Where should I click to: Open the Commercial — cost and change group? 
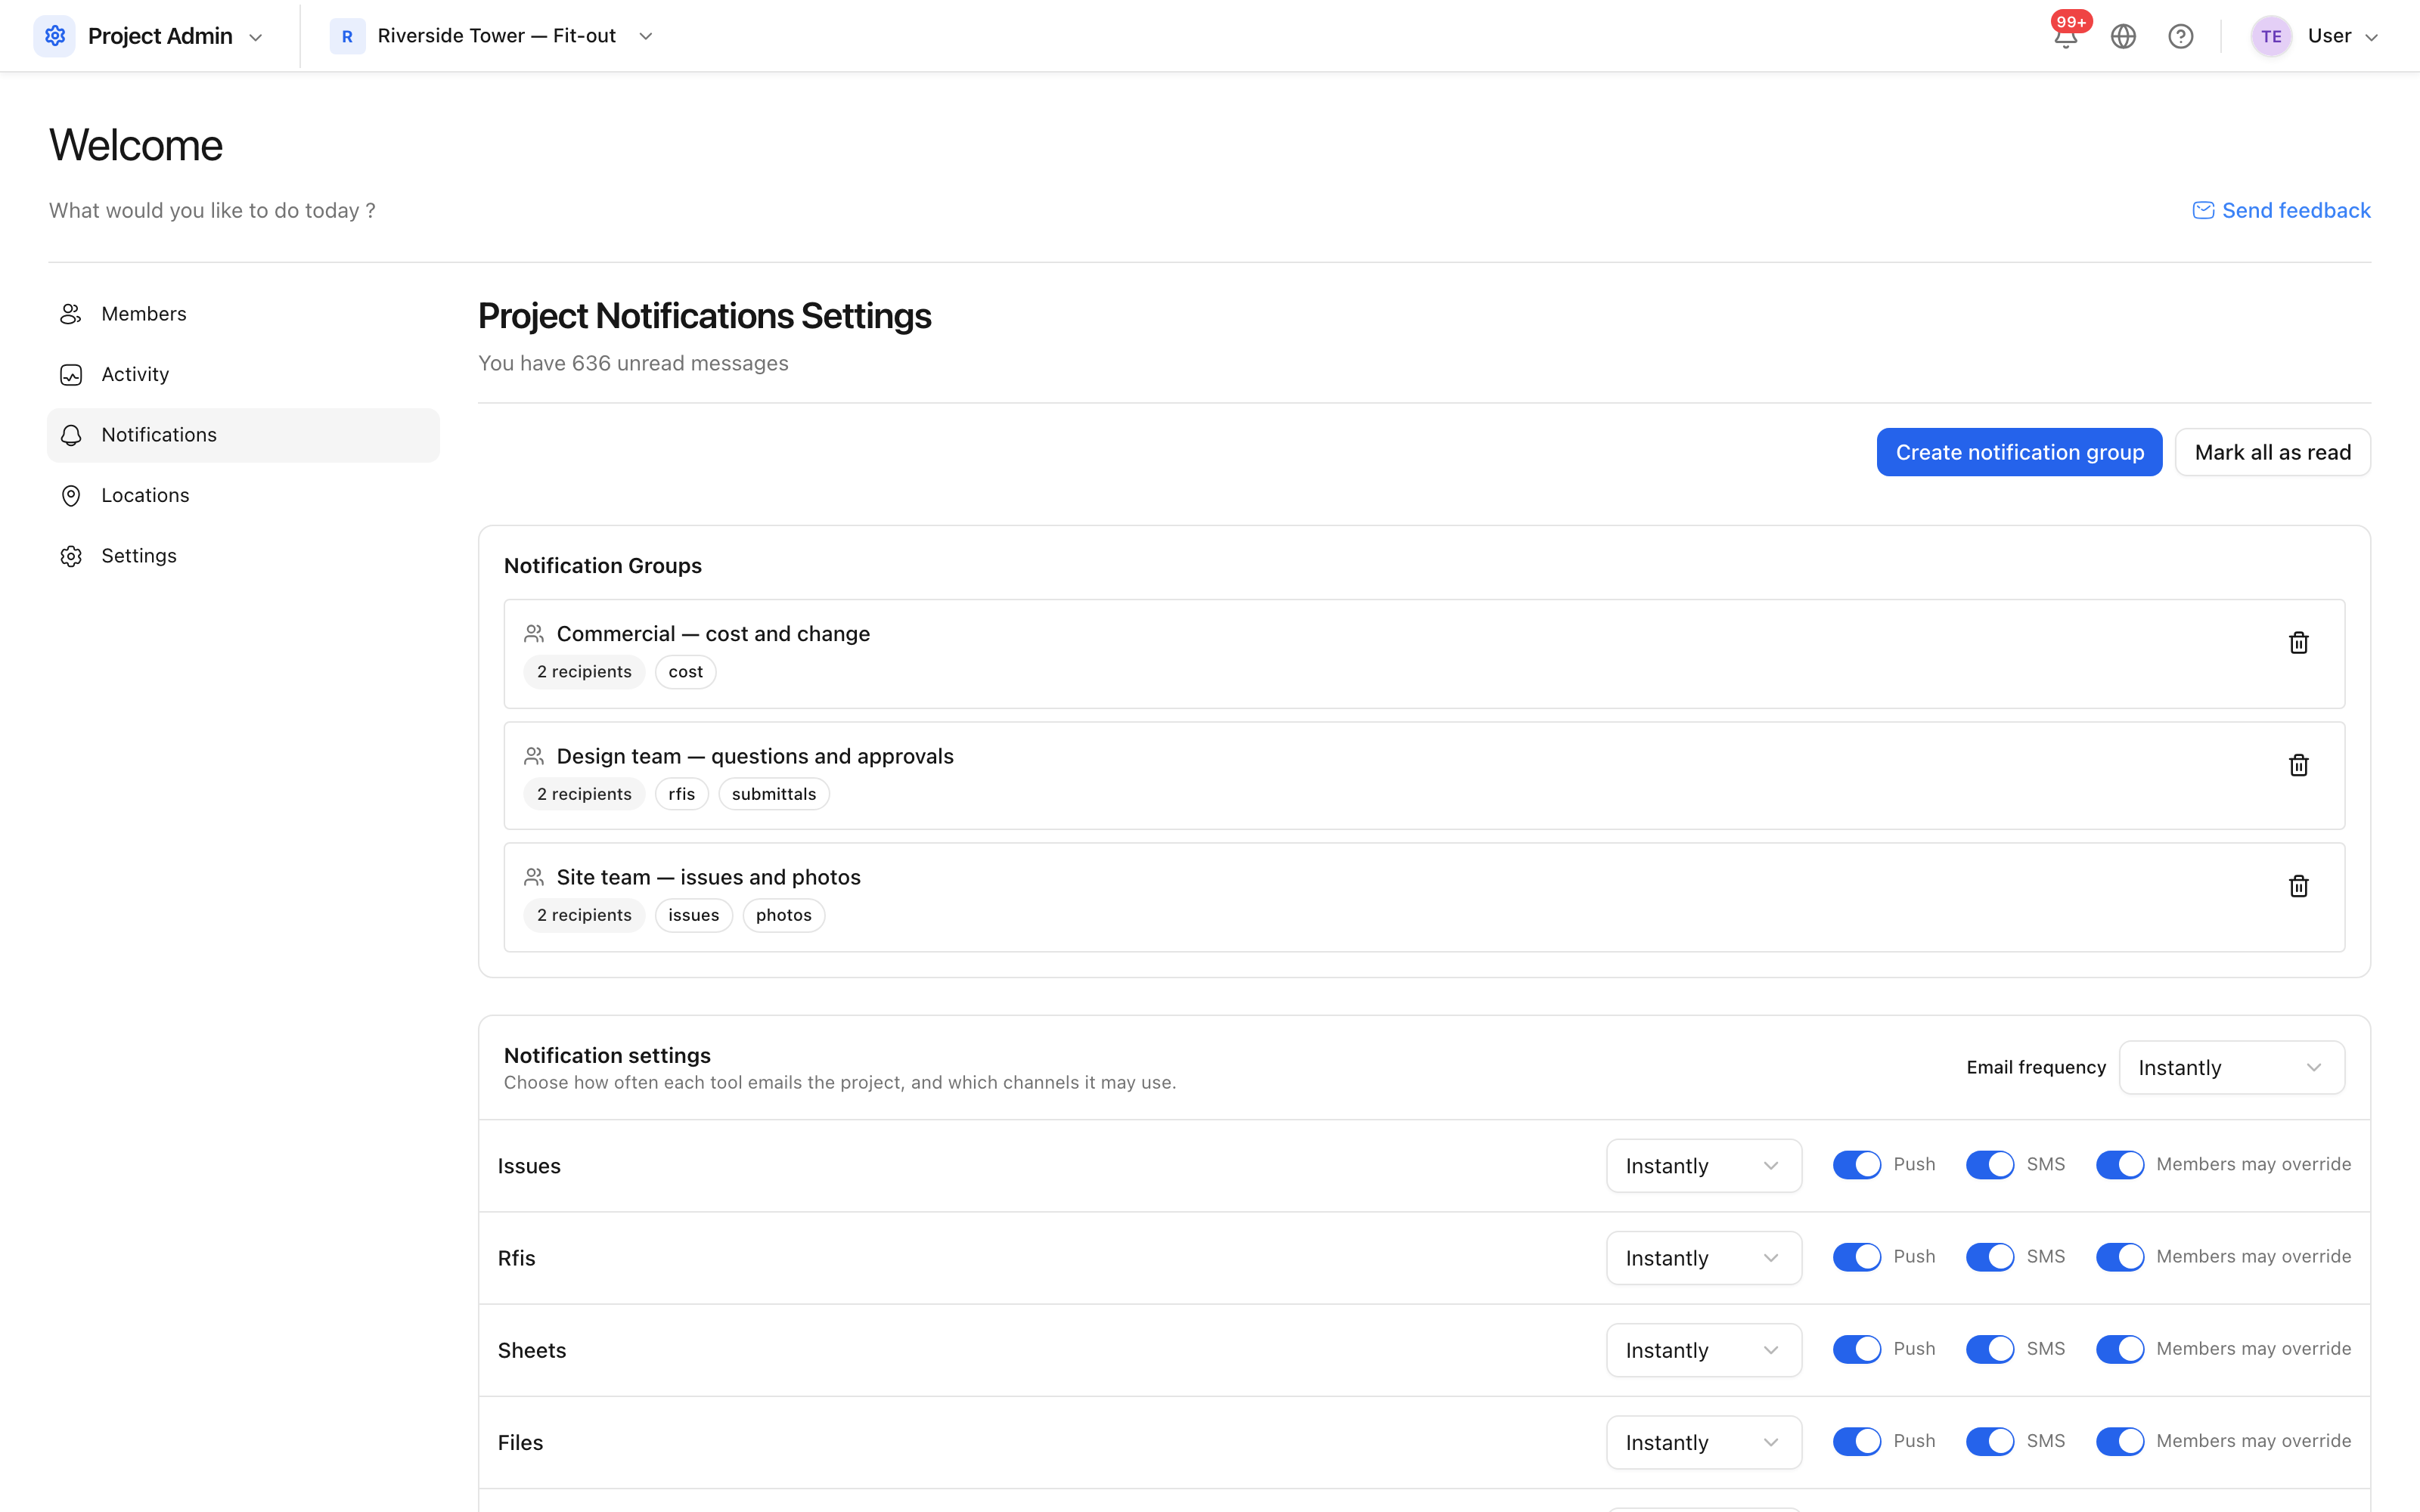pos(1424,654)
